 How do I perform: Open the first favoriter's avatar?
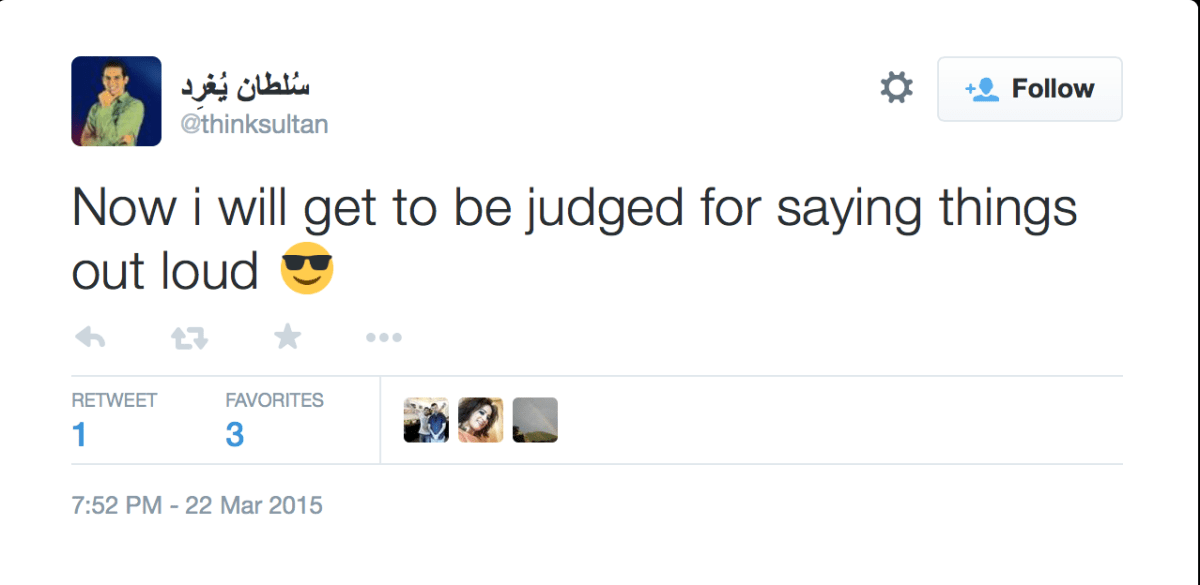coord(426,420)
